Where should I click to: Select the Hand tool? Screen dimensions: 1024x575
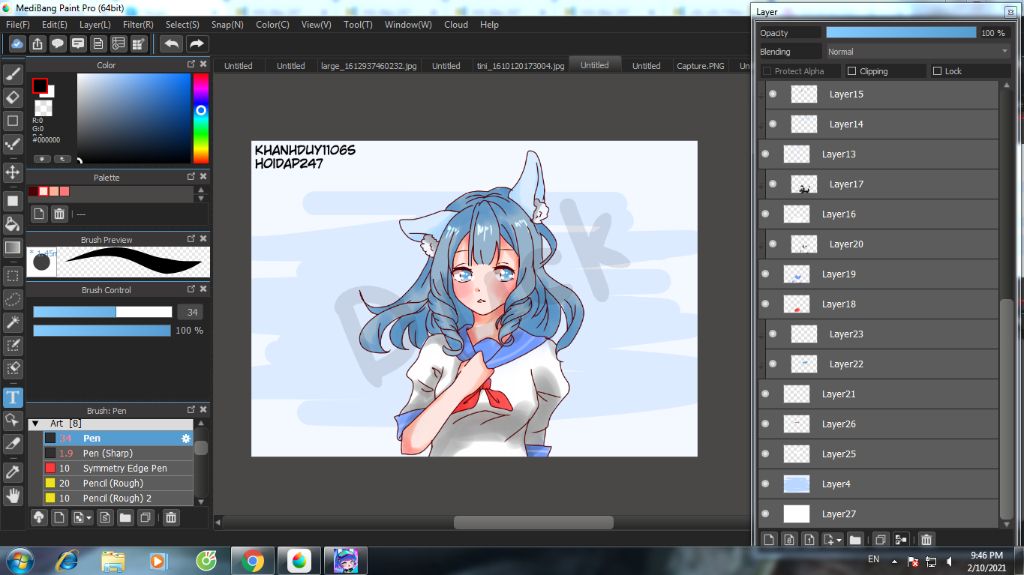(12, 496)
